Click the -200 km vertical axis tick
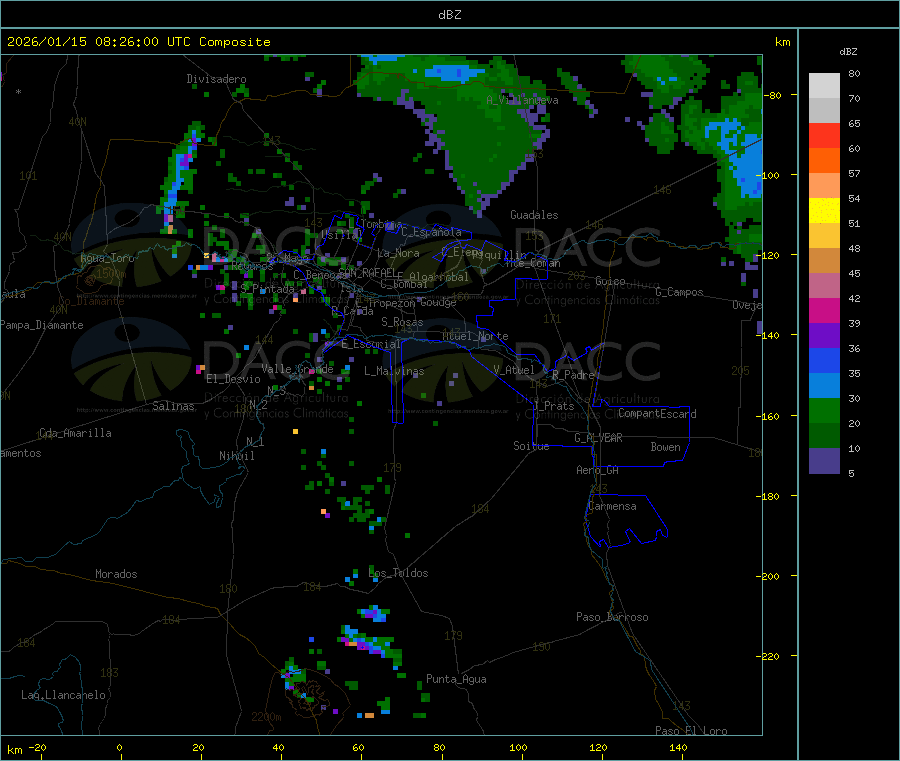 tap(769, 577)
